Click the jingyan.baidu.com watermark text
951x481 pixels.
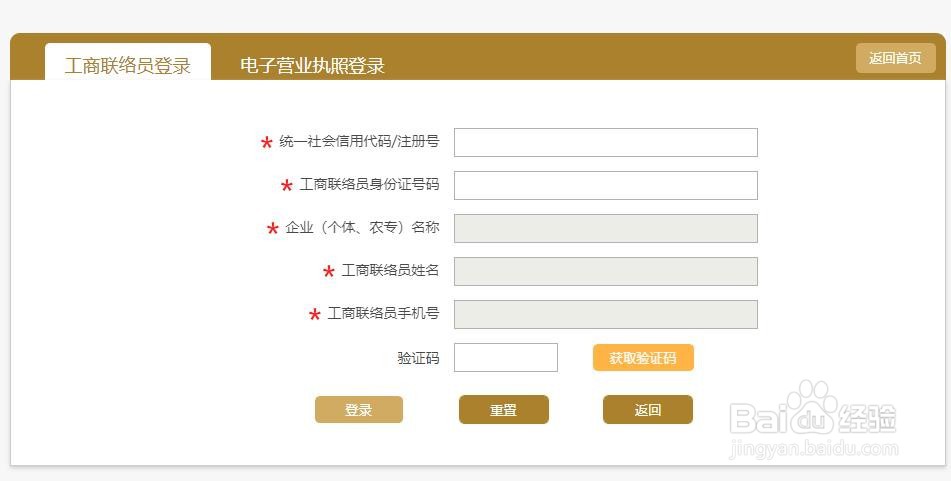click(x=814, y=449)
